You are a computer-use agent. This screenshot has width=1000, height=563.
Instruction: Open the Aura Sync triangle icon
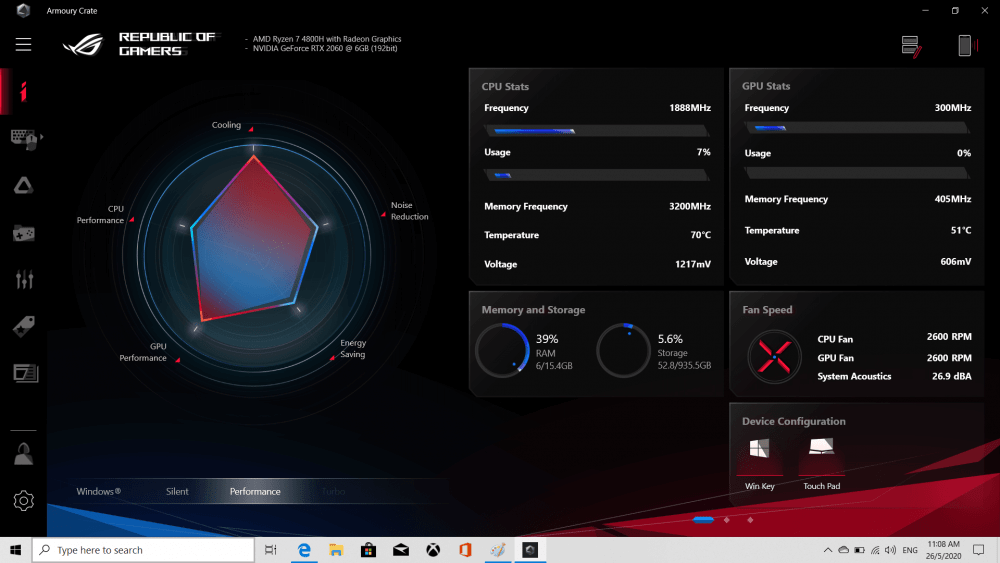click(x=24, y=186)
